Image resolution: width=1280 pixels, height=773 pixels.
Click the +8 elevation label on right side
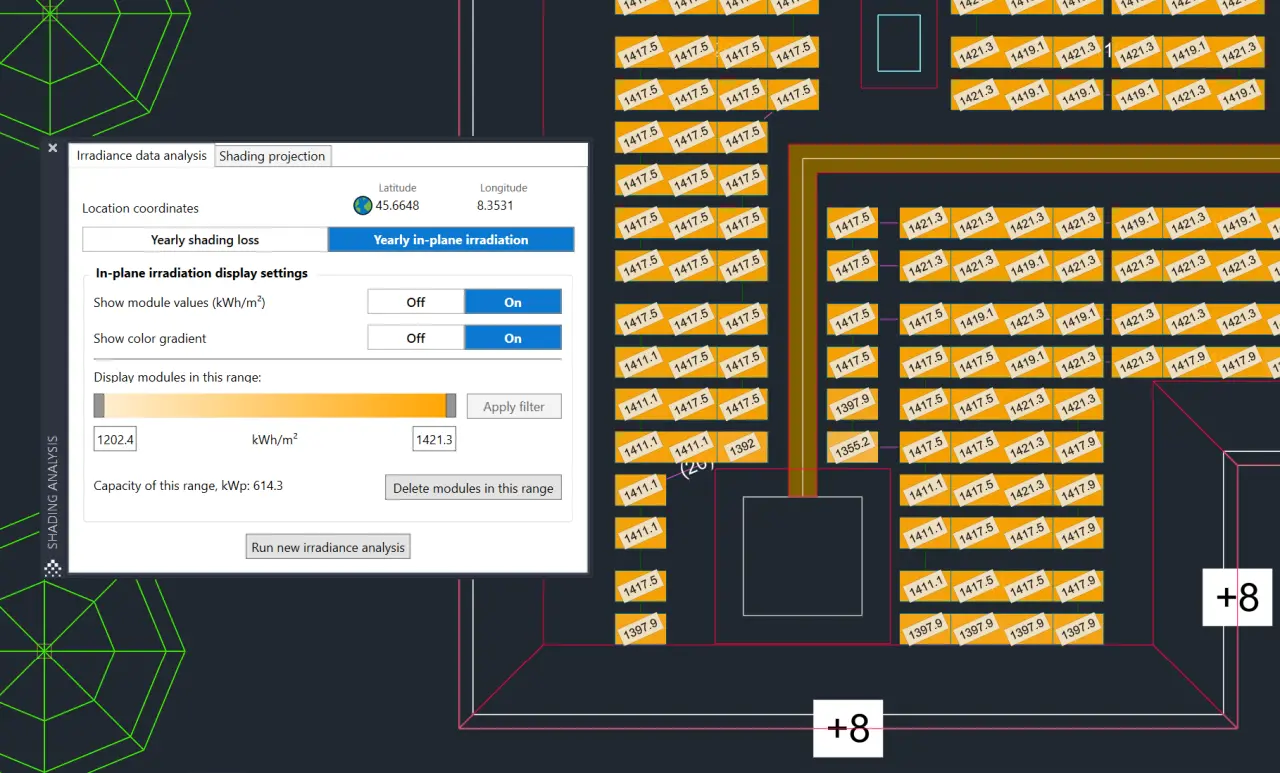pyautogui.click(x=1238, y=597)
